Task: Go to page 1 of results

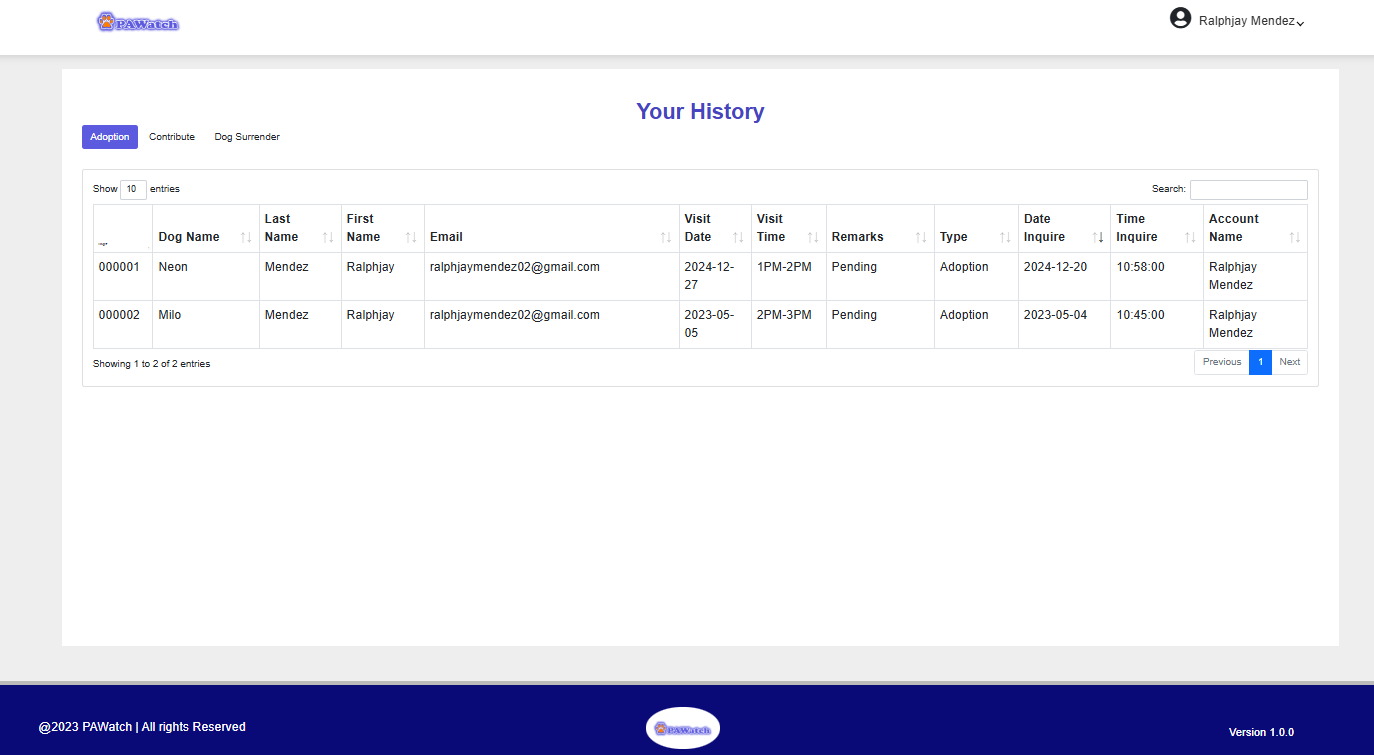Action: point(1260,362)
